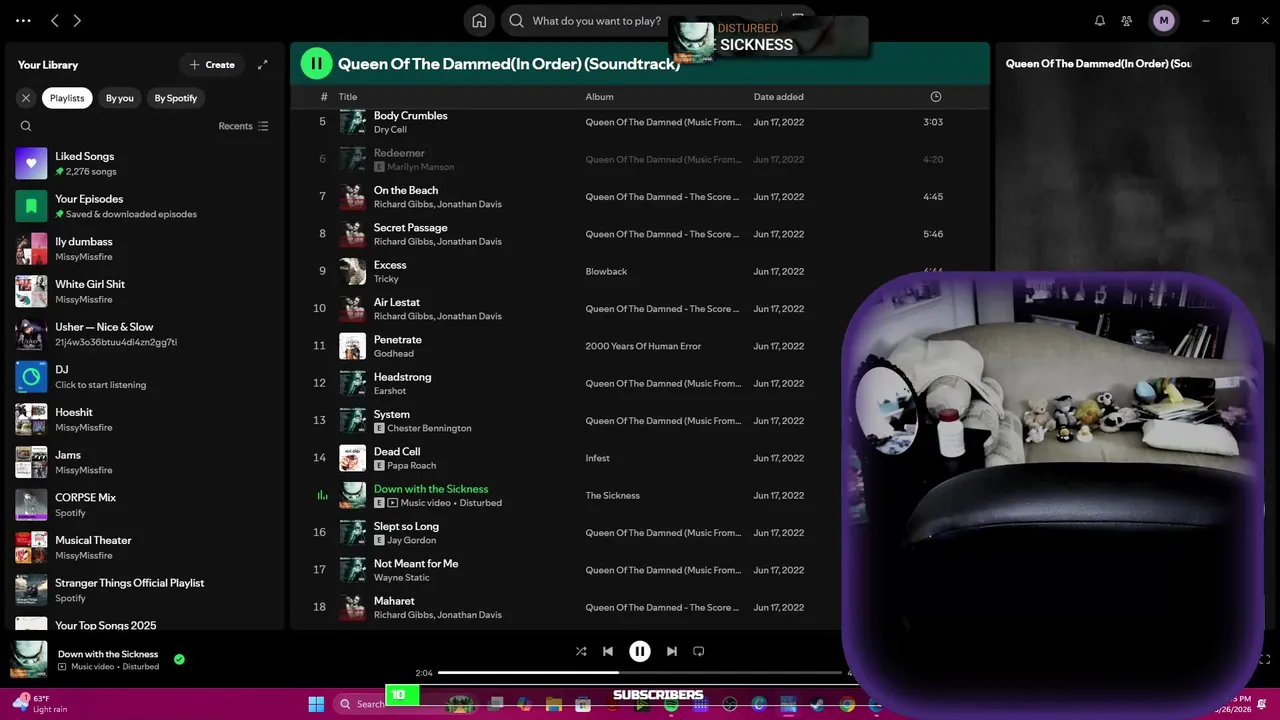Screen dimensions: 1280x720
Task: Open artist link 'Chester Bennington'
Action: (x=429, y=428)
